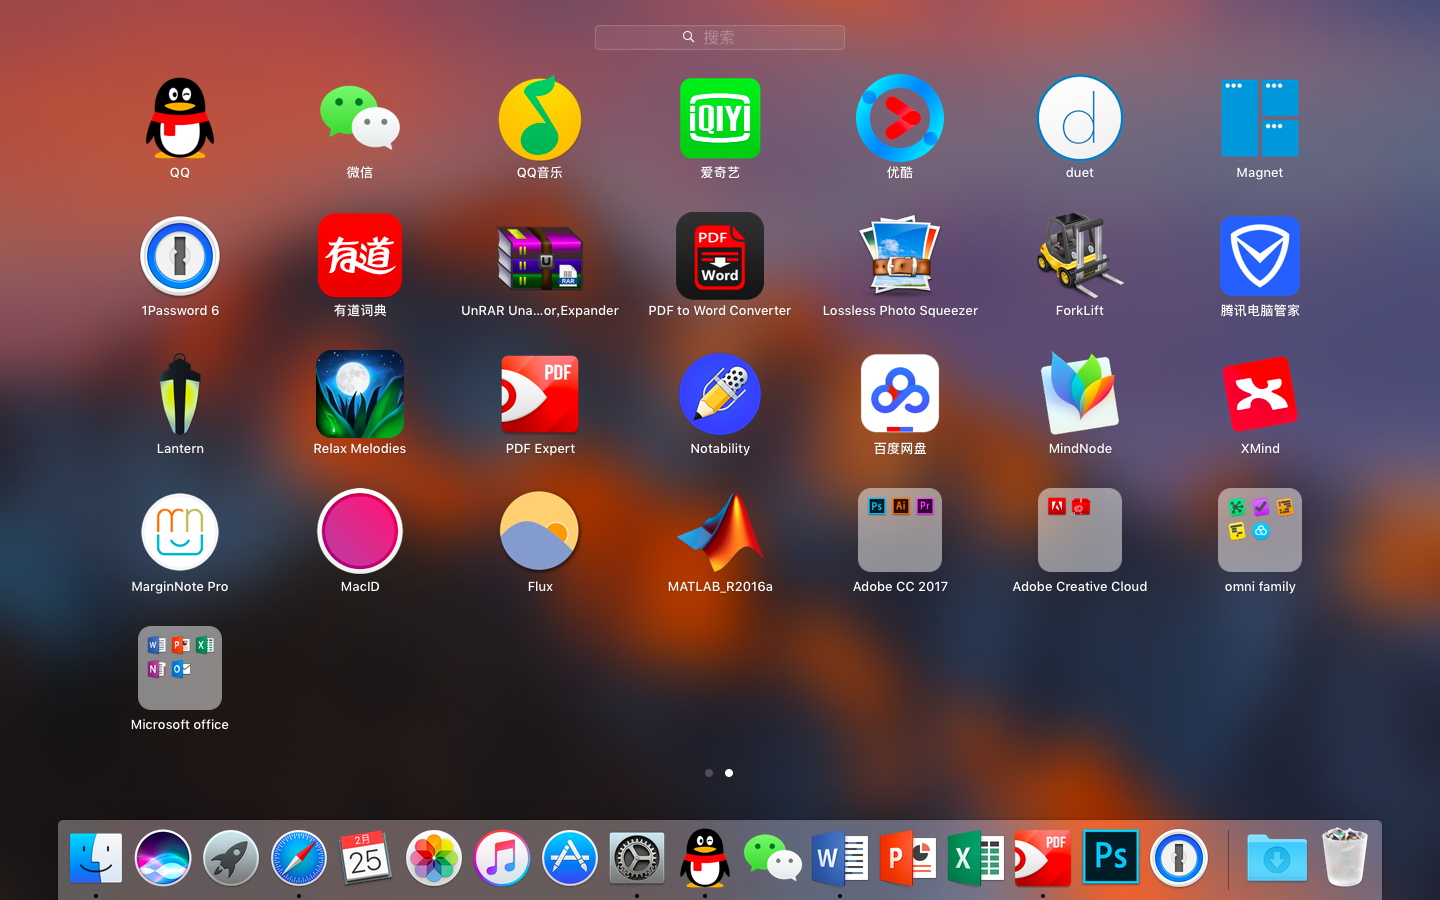Open the Trash in the Dock
1440x900 pixels.
[1345, 857]
